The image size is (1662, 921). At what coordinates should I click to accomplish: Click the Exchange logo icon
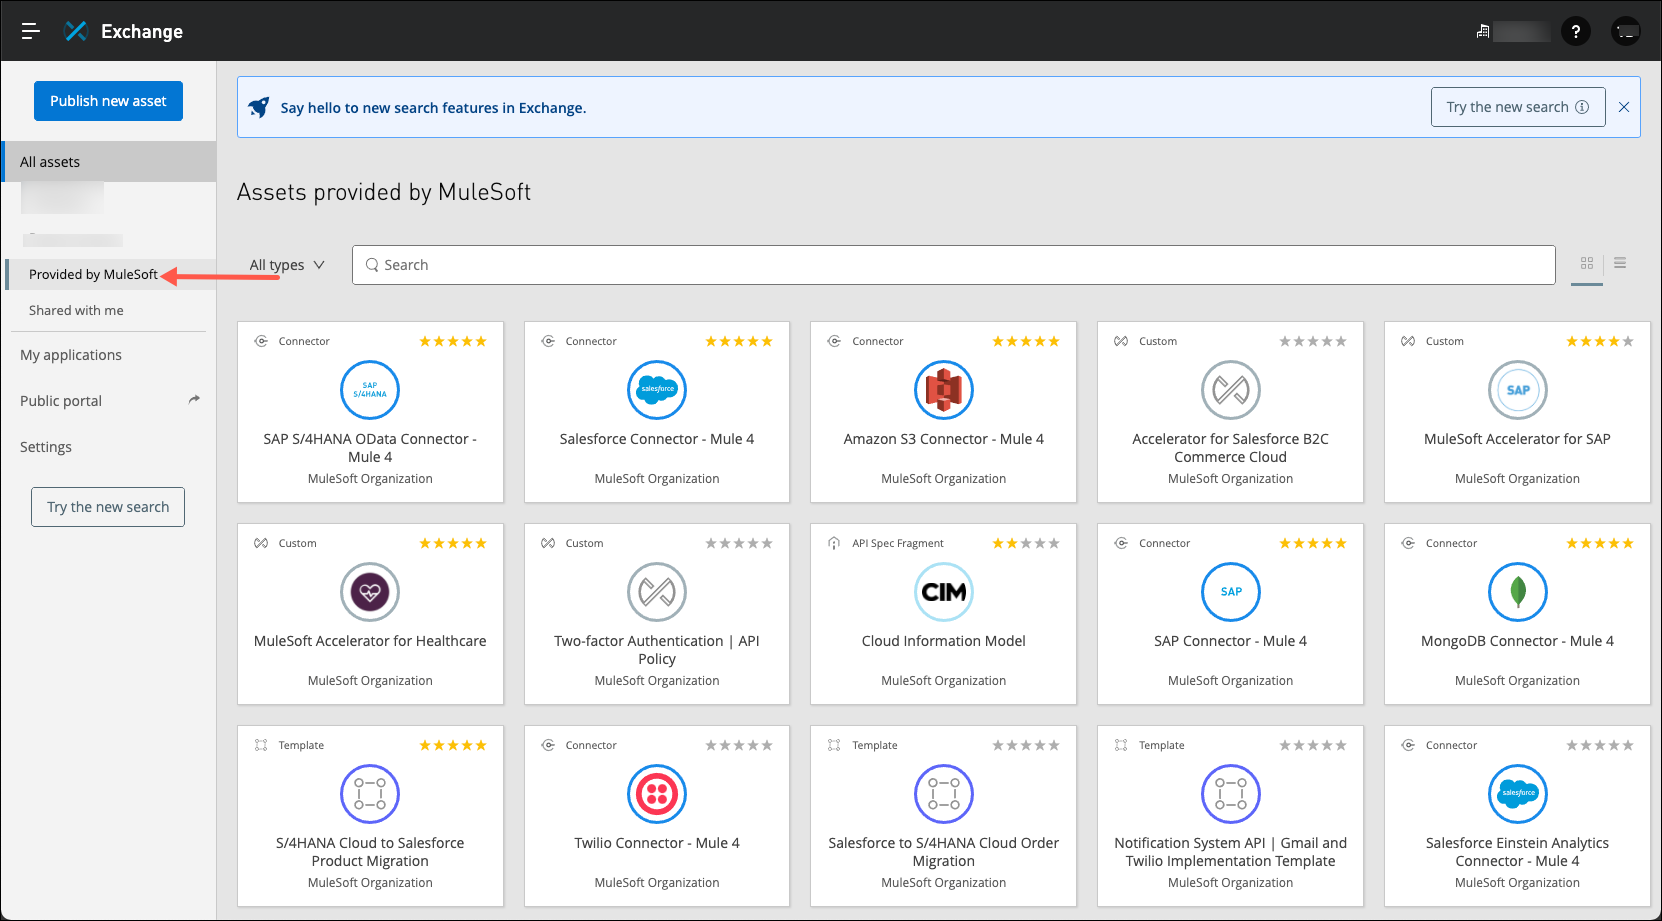(76, 31)
